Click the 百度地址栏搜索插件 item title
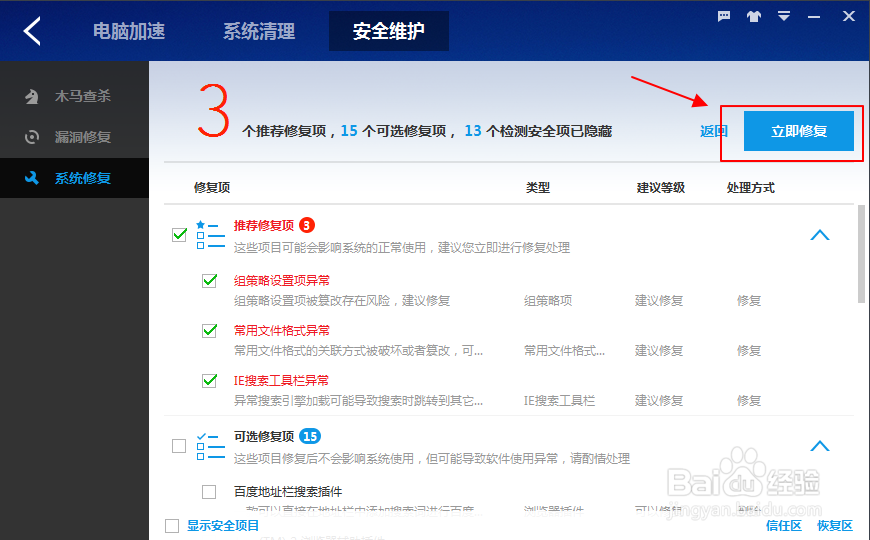This screenshot has width=870, height=540. pos(288,492)
